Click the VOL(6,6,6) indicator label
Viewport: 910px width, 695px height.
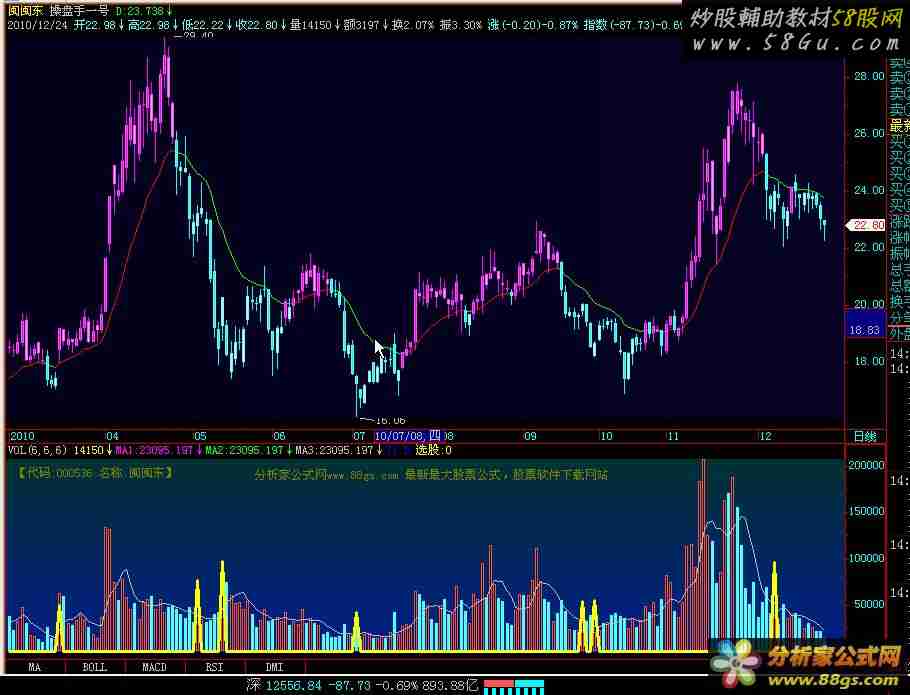tap(38, 450)
